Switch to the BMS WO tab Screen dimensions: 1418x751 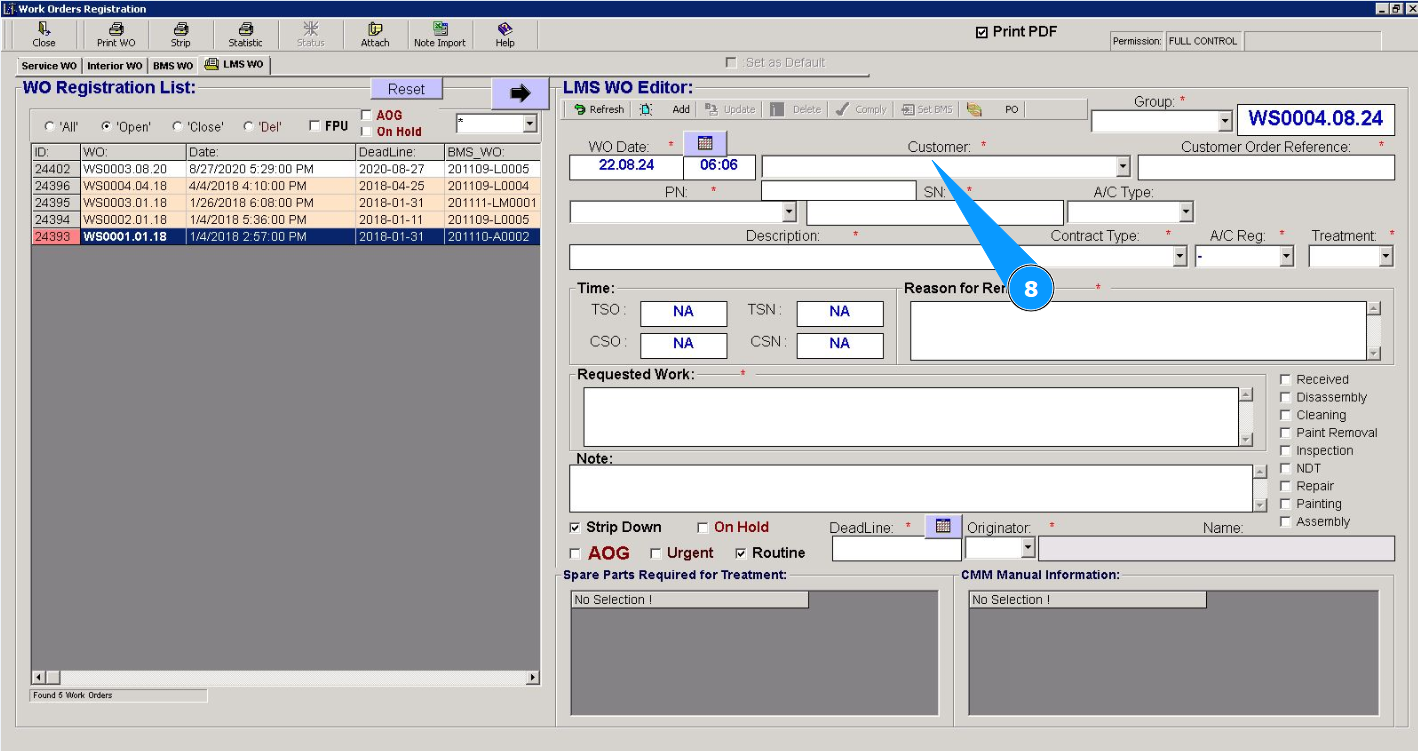click(x=173, y=66)
